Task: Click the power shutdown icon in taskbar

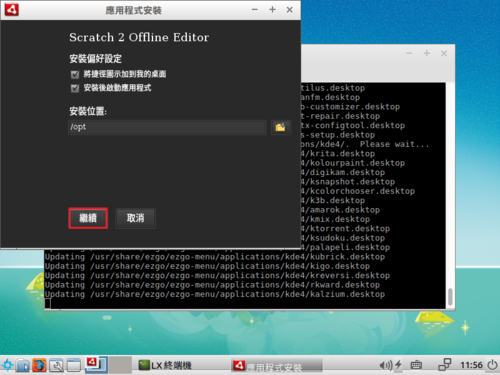Action: (492, 365)
